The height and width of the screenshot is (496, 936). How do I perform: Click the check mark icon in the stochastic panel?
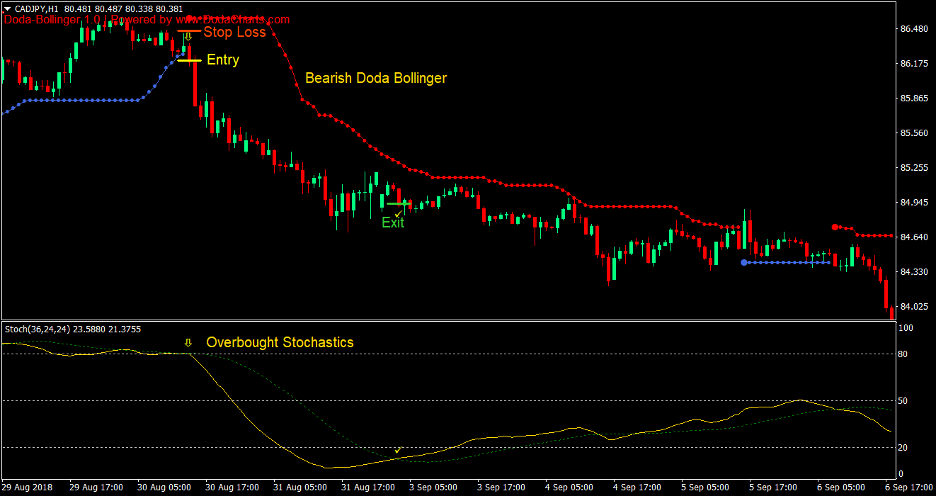pyautogui.click(x=398, y=449)
